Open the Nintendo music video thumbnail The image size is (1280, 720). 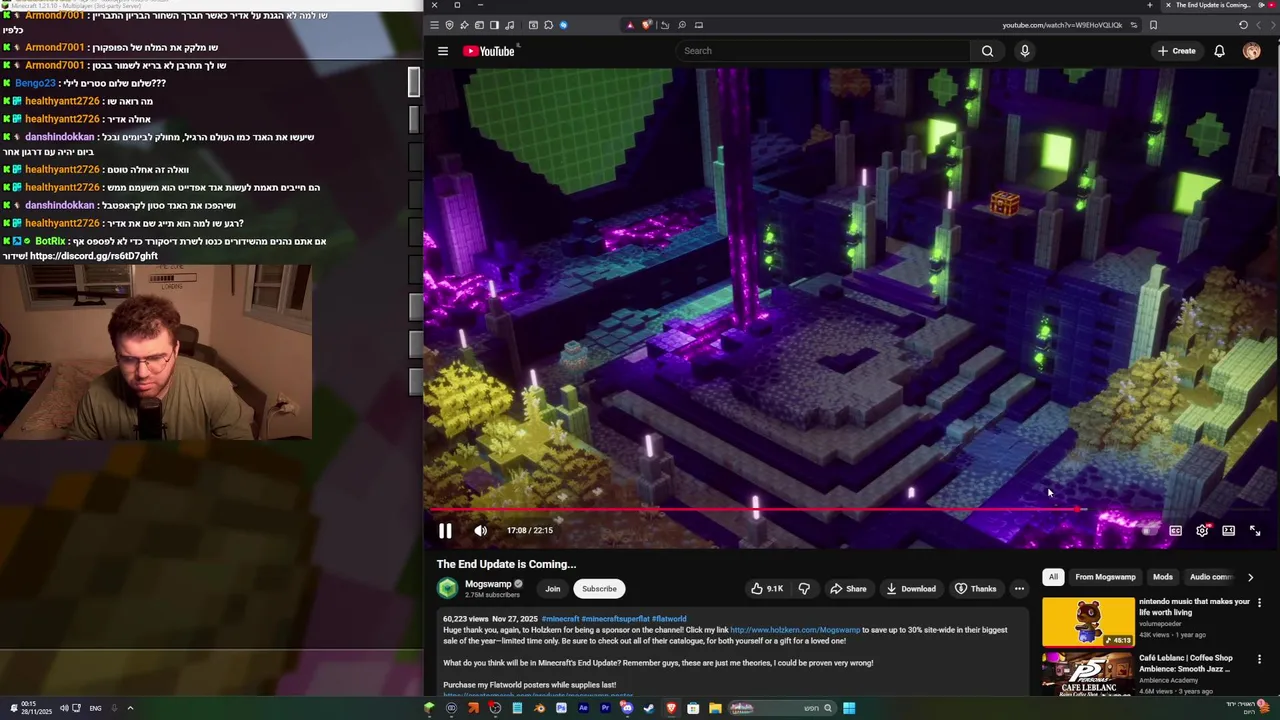(1088, 622)
